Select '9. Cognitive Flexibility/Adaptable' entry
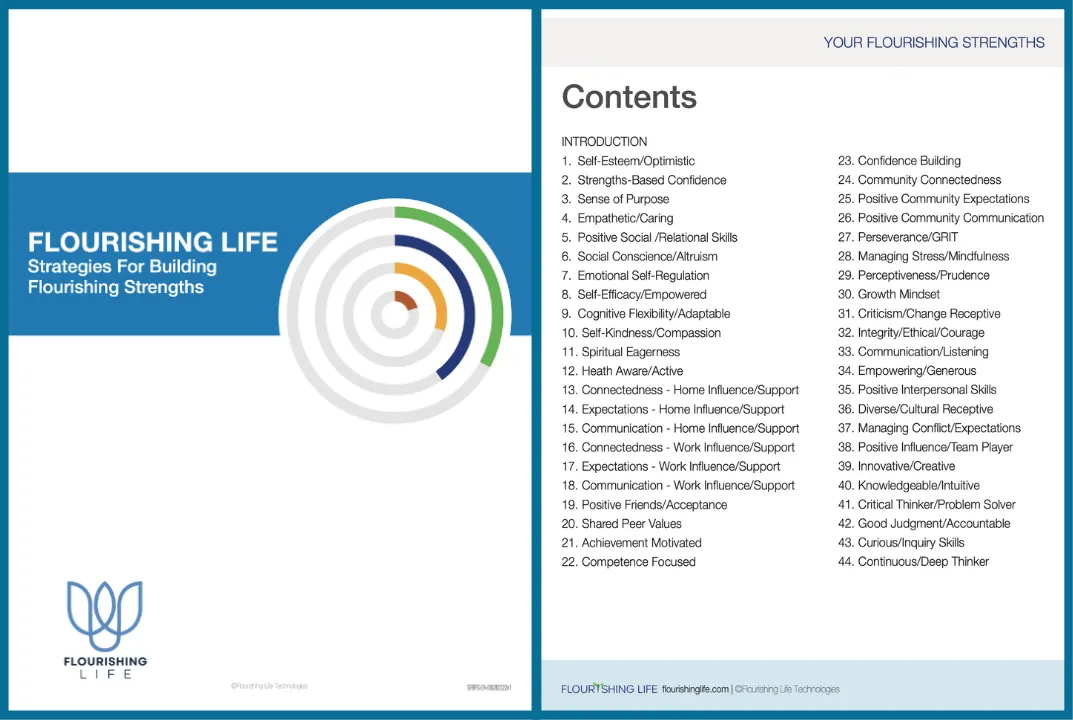1073x720 pixels. [646, 313]
